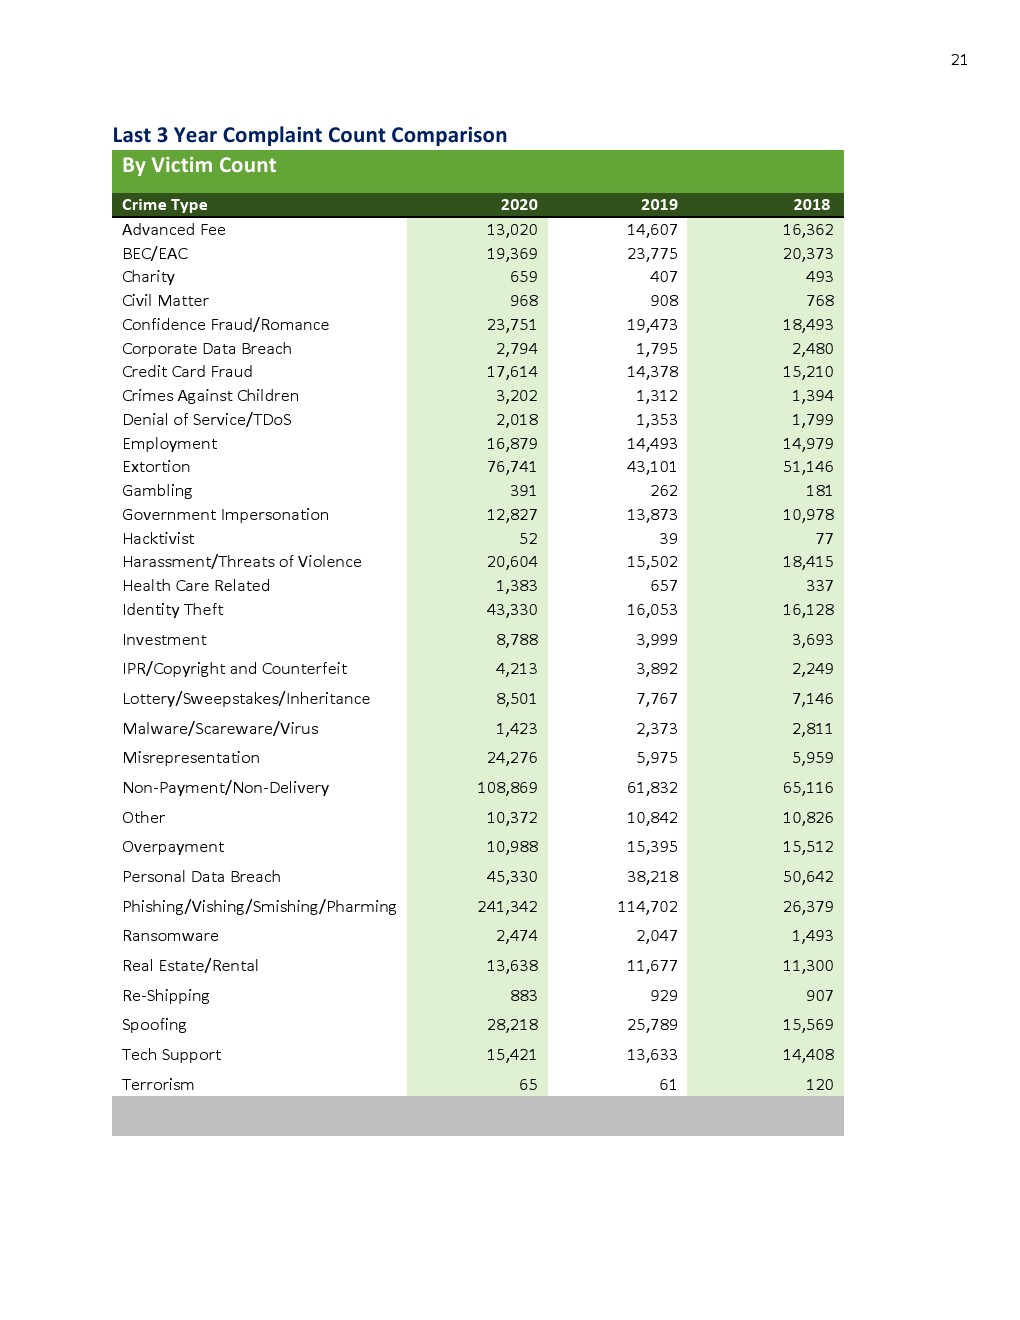Select the value 13,020 for Advanced Fee

point(512,230)
